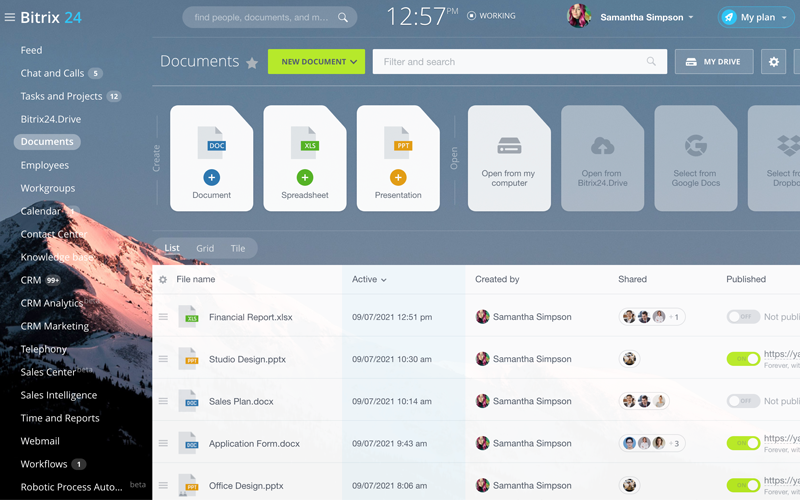The height and width of the screenshot is (500, 800).
Task: Switch to Tile view tab
Action: [x=238, y=248]
